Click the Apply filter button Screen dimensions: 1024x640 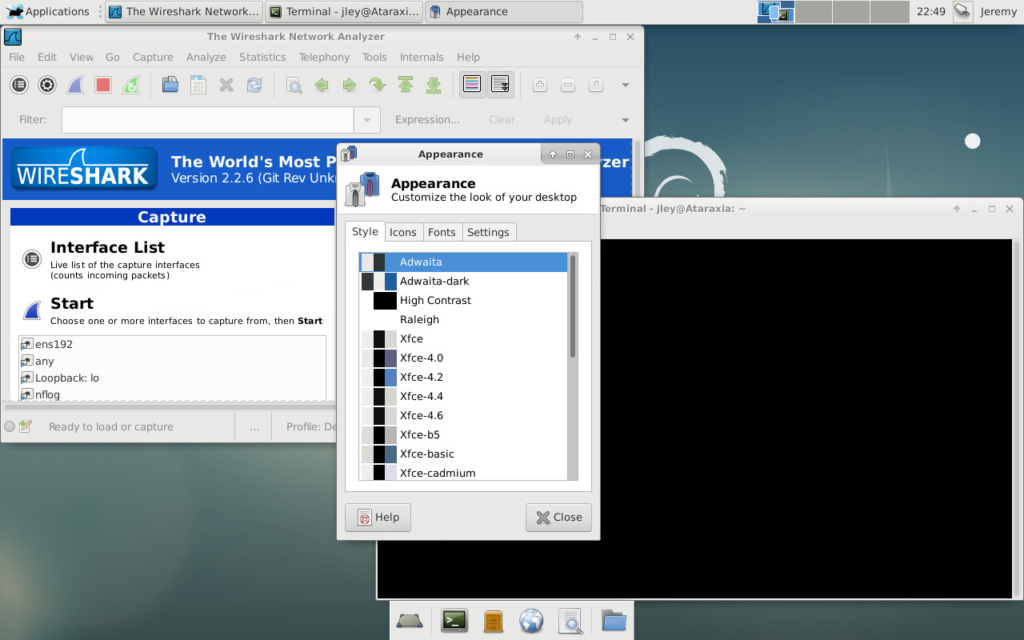pos(558,120)
